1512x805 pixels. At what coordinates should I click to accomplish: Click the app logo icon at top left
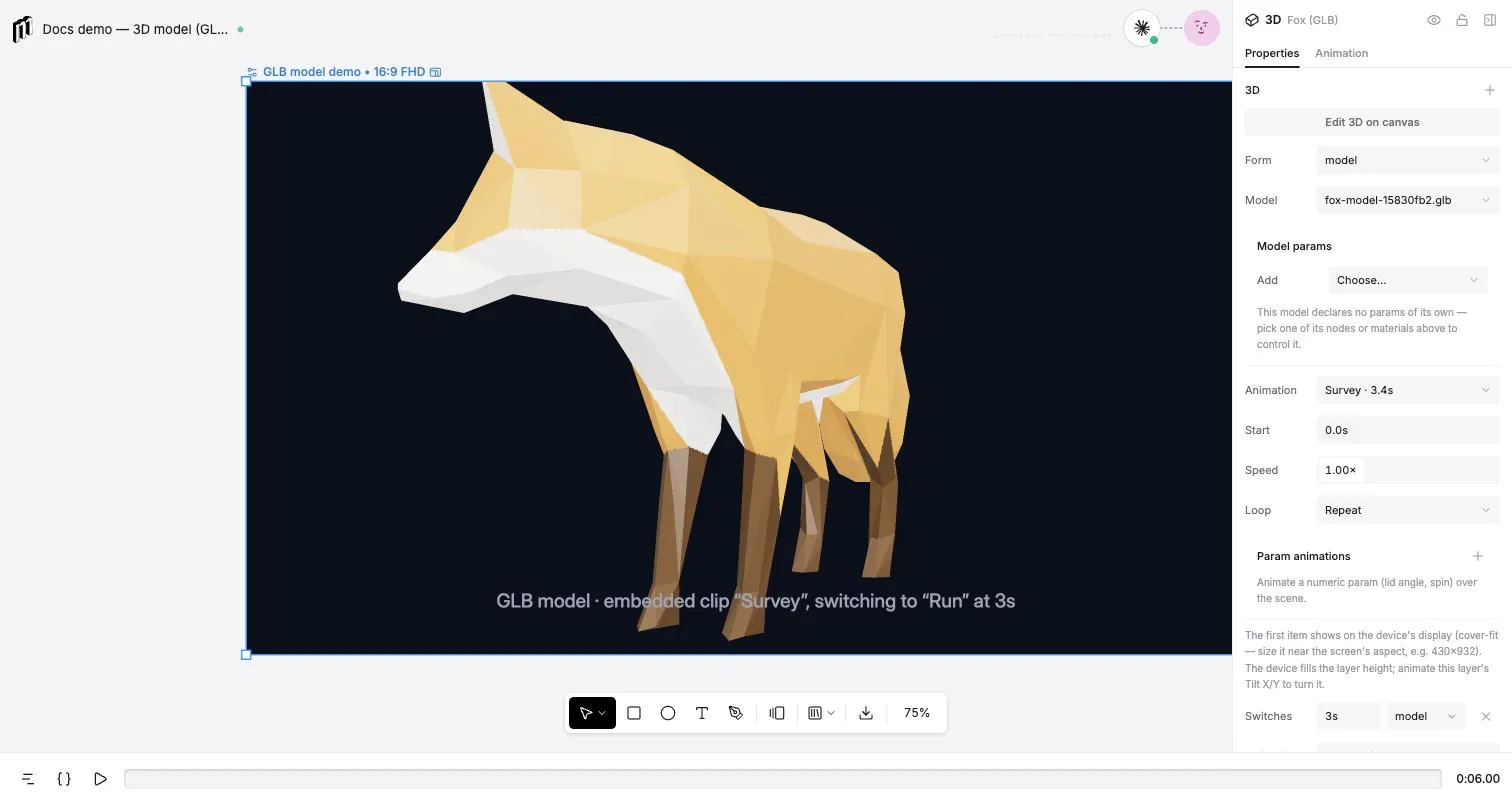tap(22, 29)
